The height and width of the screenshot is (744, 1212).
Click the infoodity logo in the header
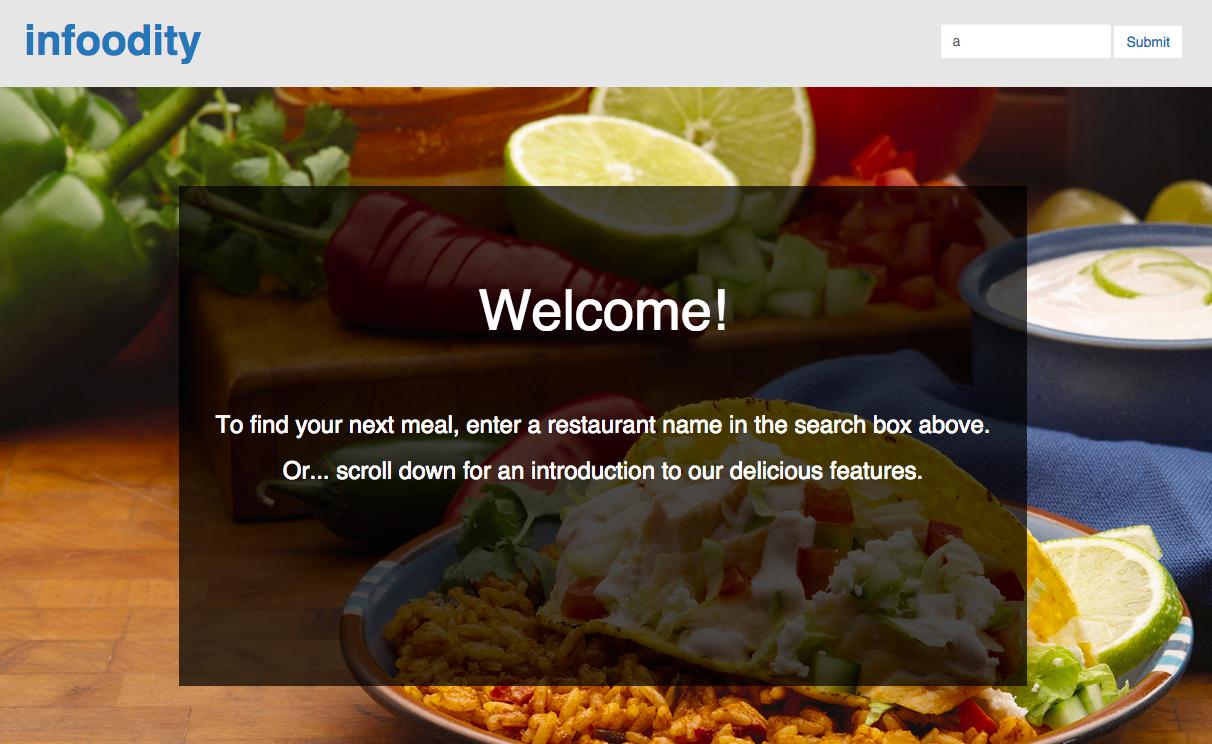coord(113,42)
